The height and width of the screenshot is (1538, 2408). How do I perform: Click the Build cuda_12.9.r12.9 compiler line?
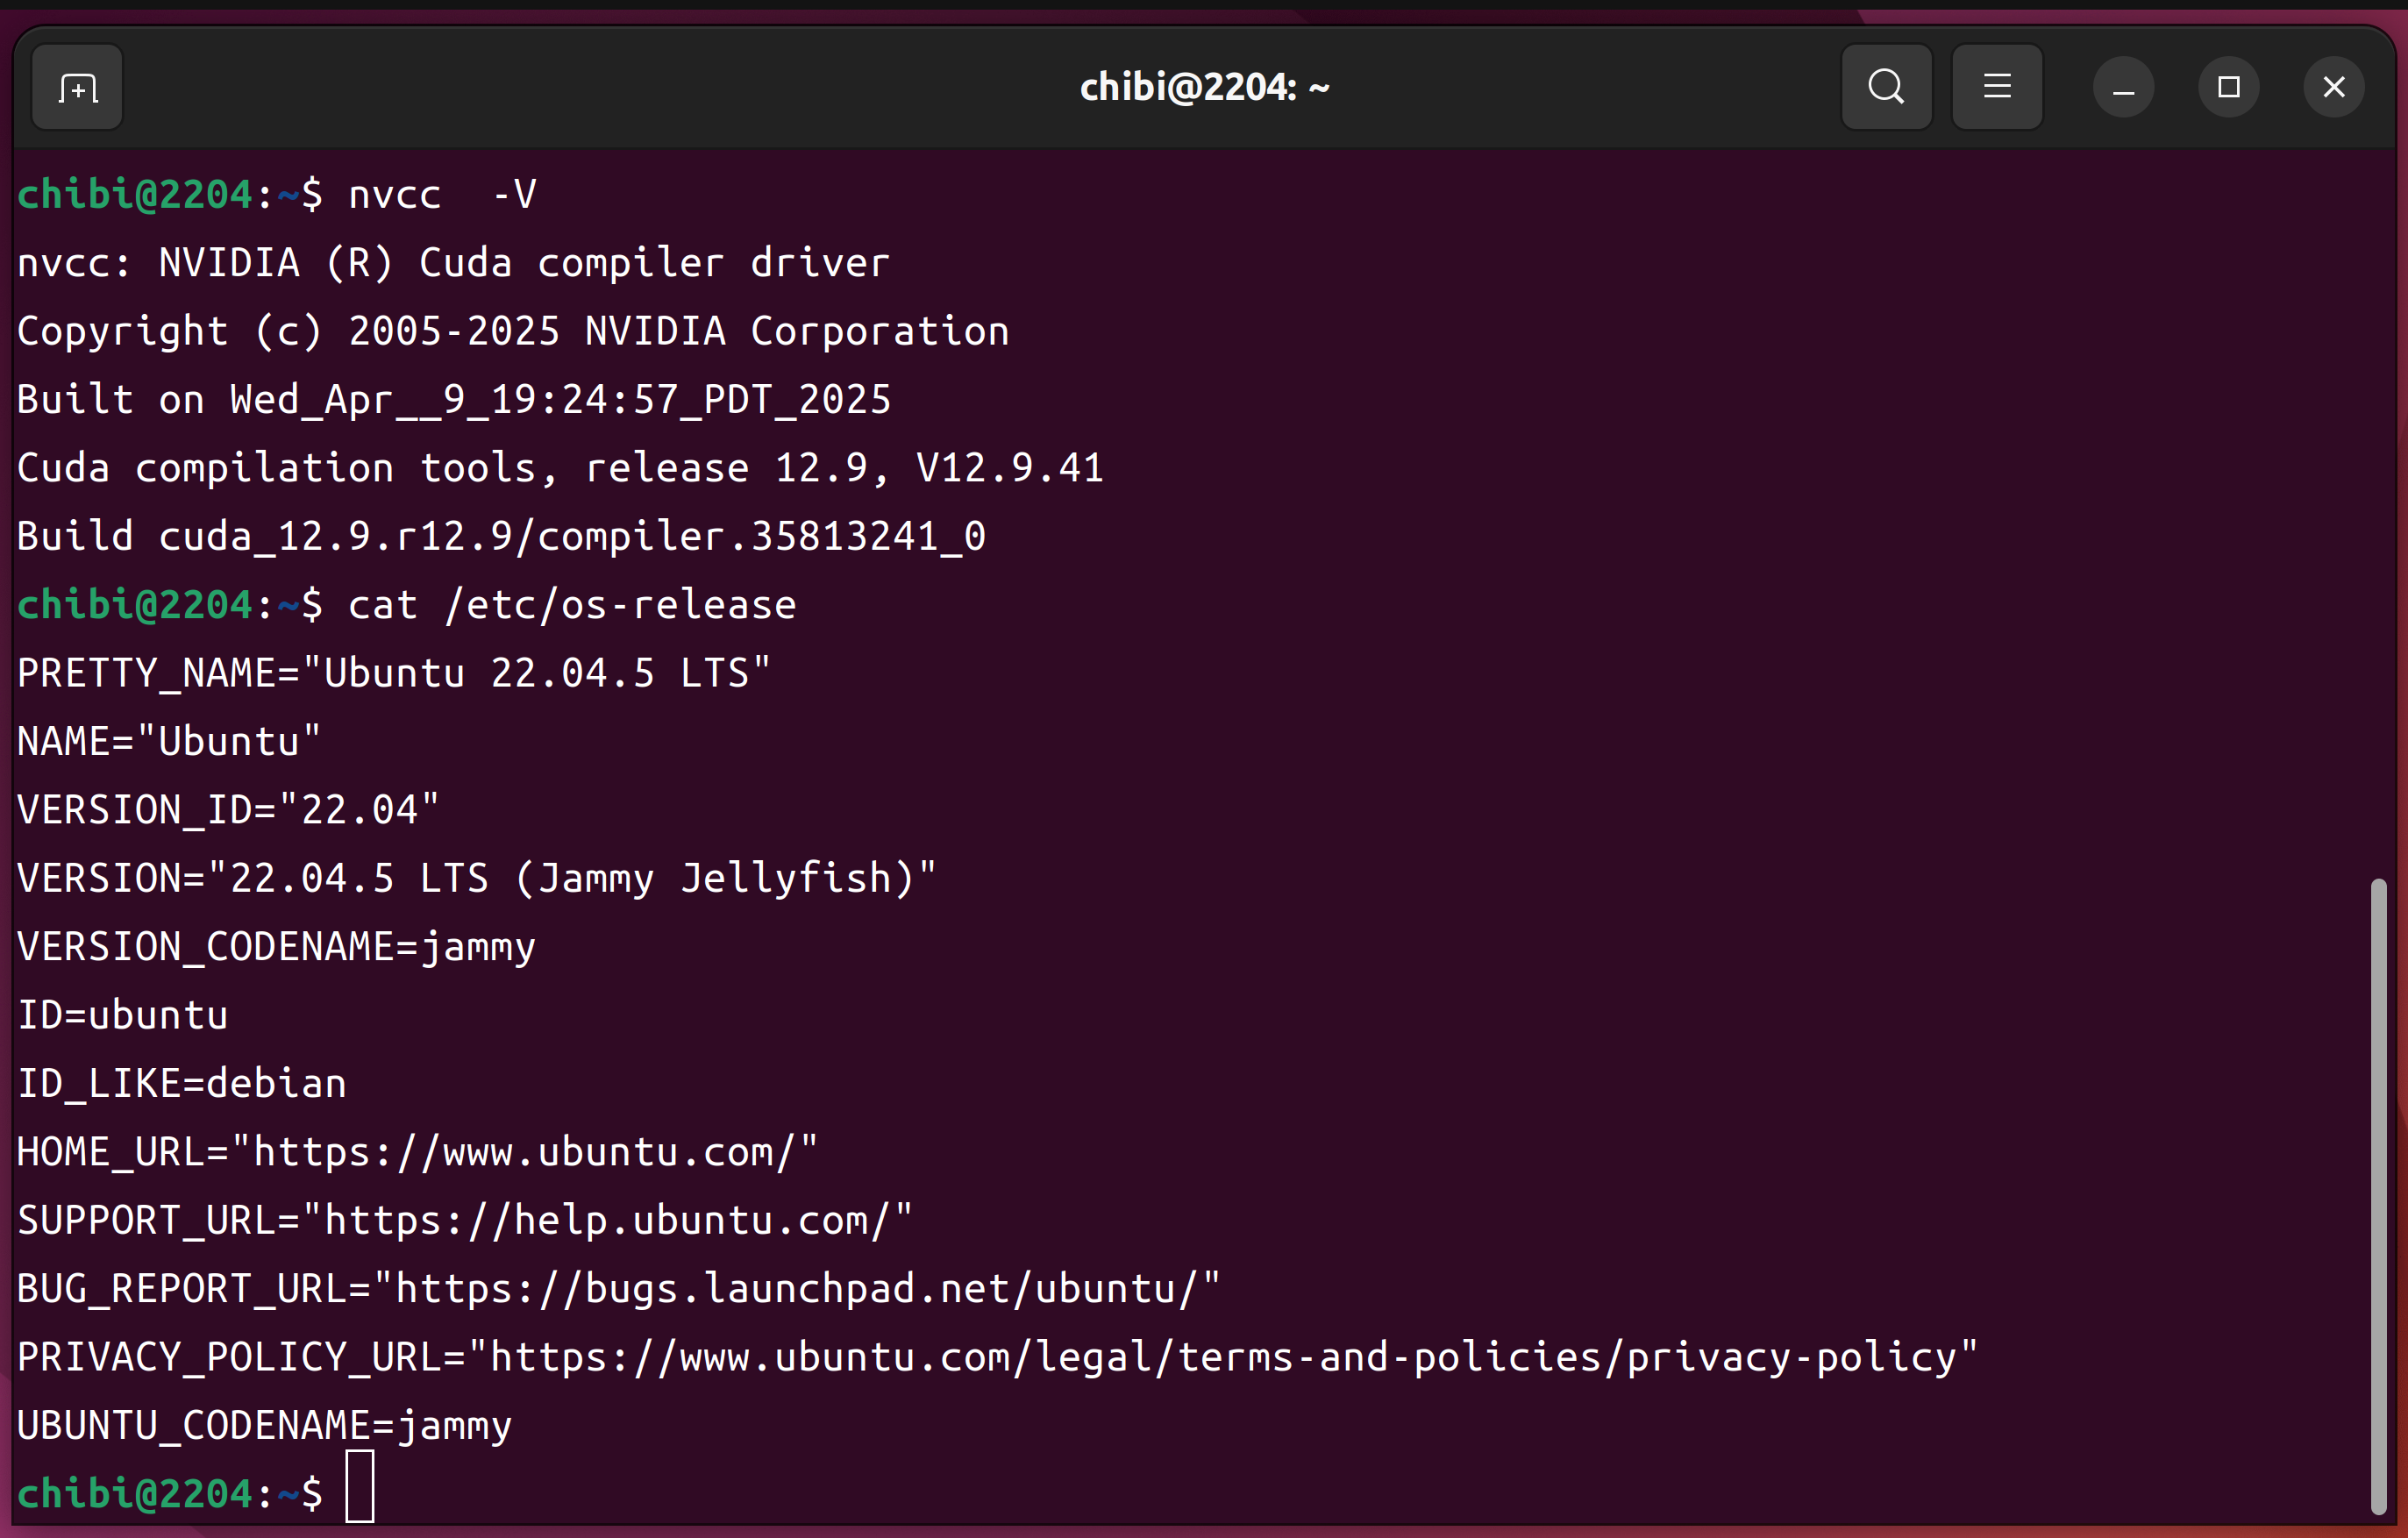point(501,537)
